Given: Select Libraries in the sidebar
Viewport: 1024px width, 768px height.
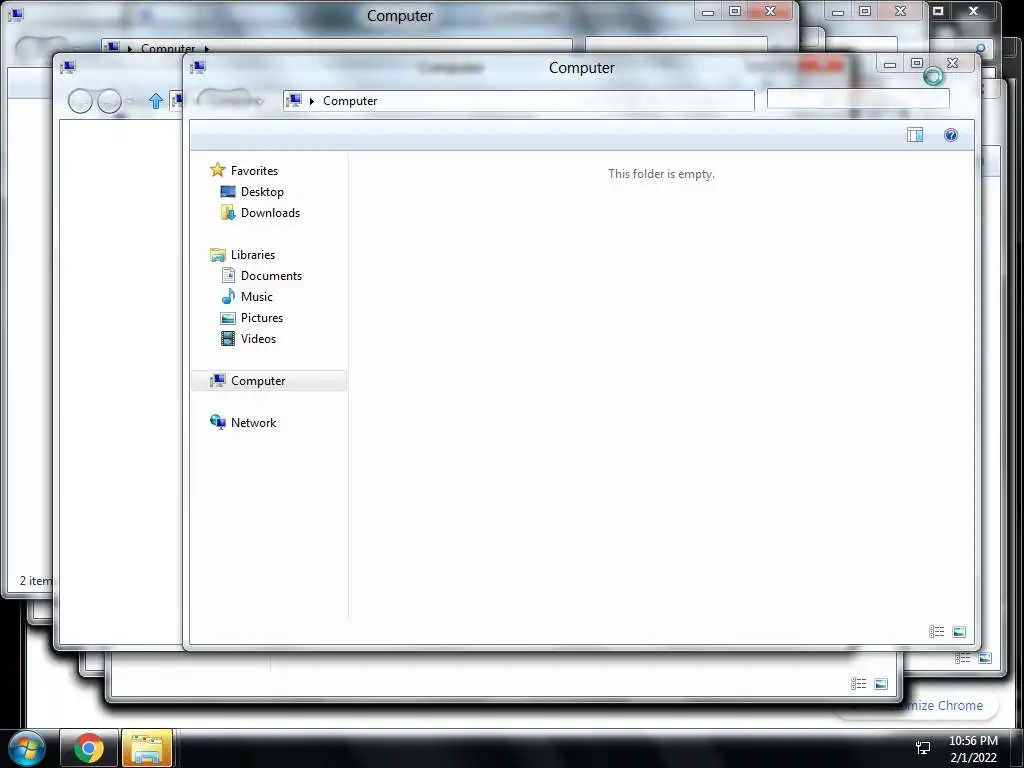Looking at the screenshot, I should point(253,255).
